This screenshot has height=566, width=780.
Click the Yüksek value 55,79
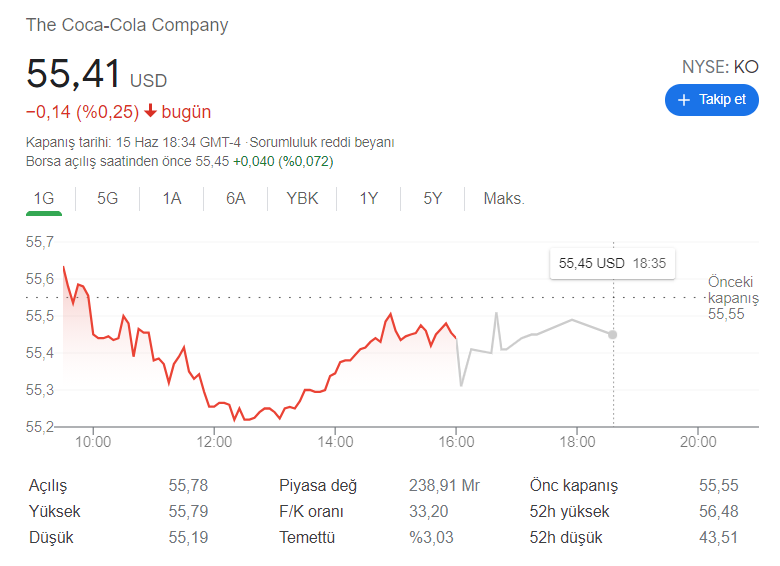tap(188, 511)
